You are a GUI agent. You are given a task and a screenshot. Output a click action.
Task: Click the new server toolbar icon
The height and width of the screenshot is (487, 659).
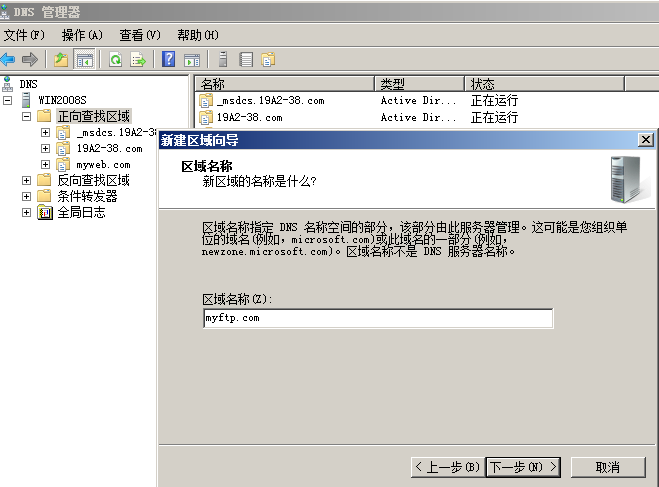pos(223,59)
